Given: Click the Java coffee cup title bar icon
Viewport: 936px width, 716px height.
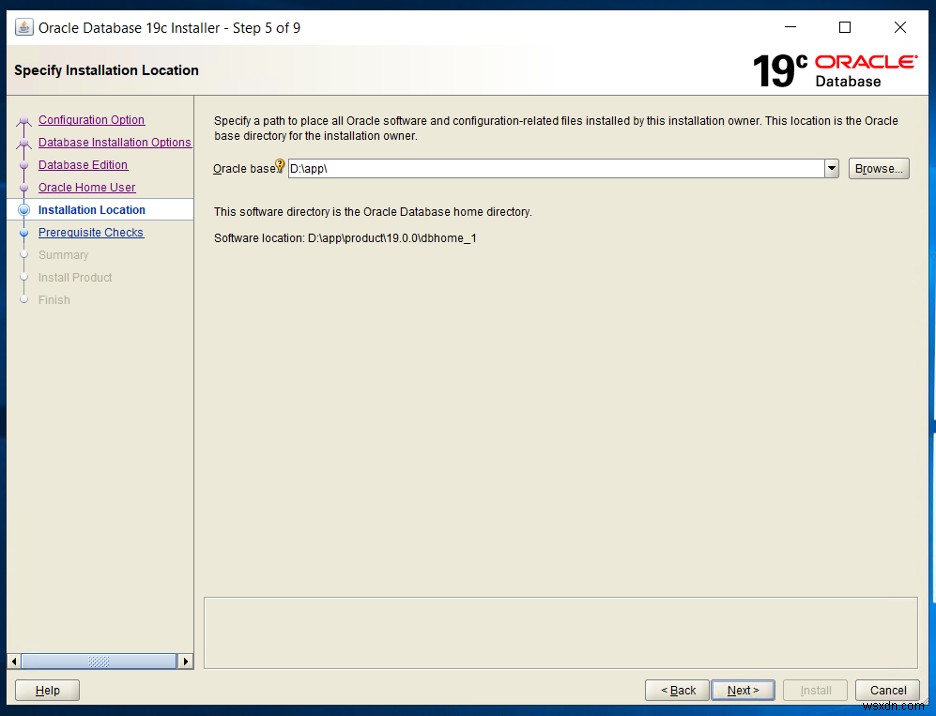Looking at the screenshot, I should [22, 27].
